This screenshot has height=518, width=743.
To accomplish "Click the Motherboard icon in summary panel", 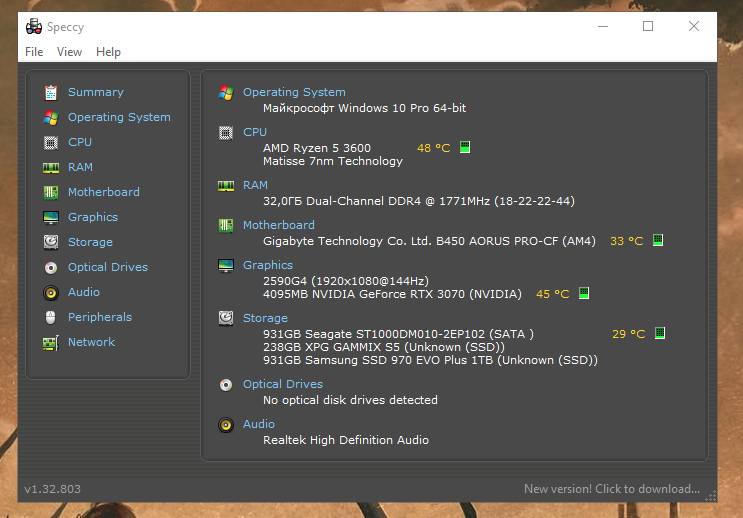I will tap(226, 226).
